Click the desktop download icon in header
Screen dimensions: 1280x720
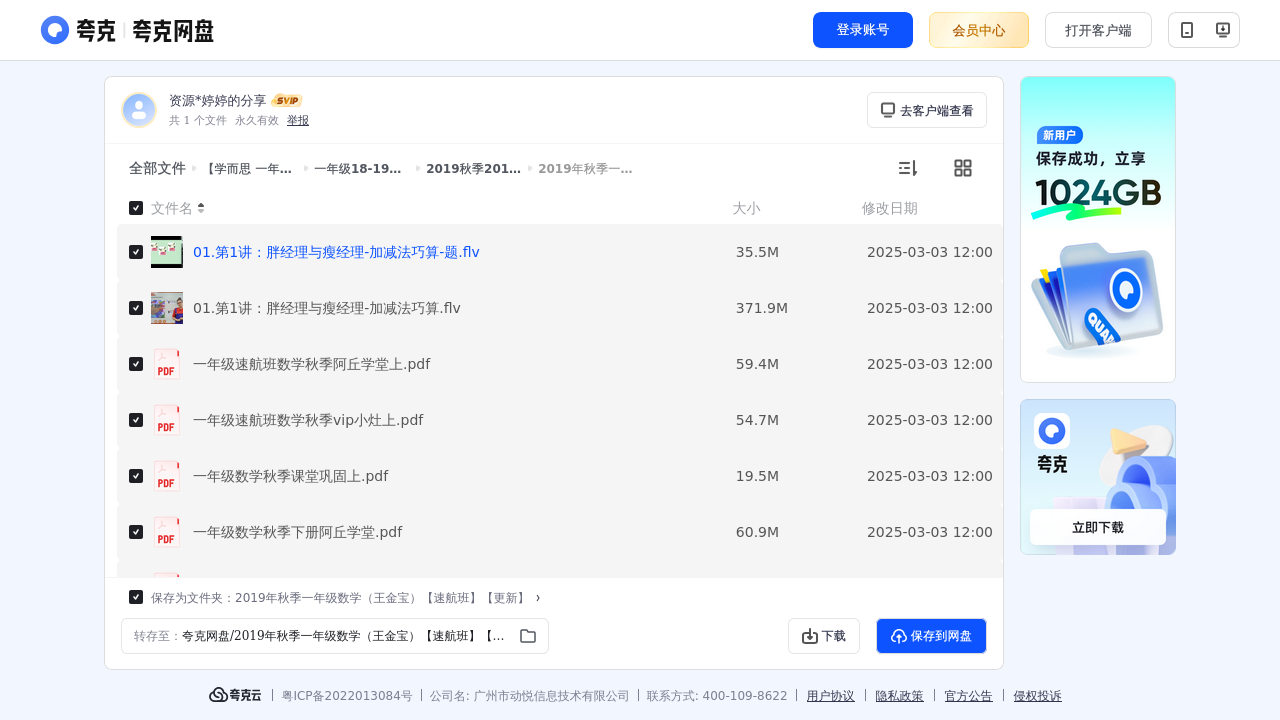pyautogui.click(x=1222, y=30)
